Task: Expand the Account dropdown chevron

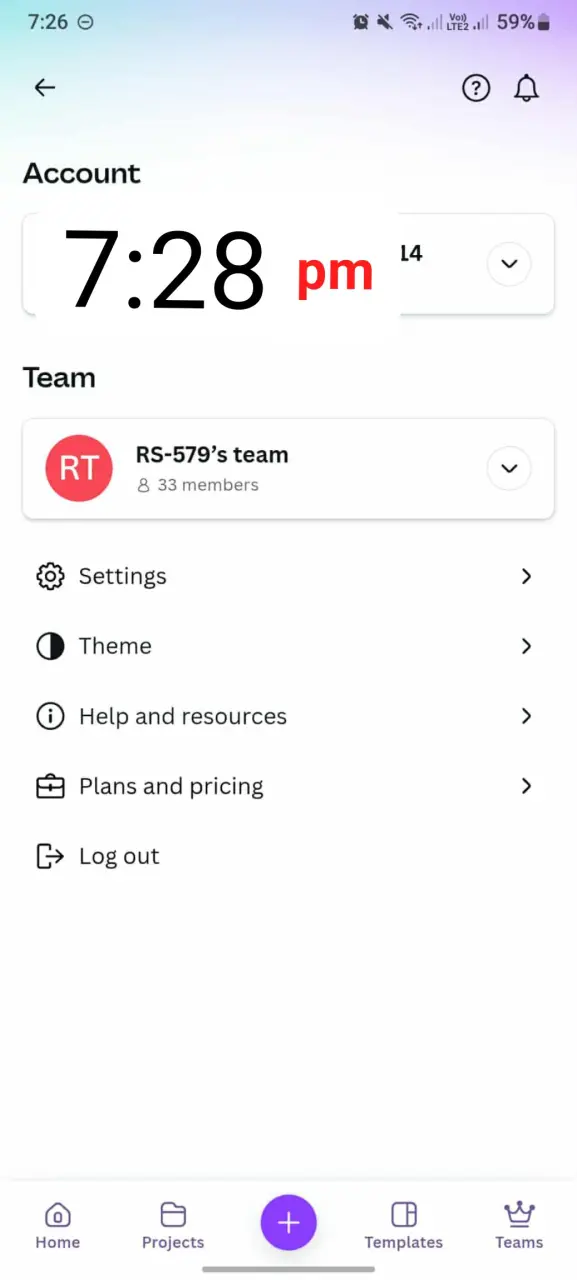Action: (509, 264)
